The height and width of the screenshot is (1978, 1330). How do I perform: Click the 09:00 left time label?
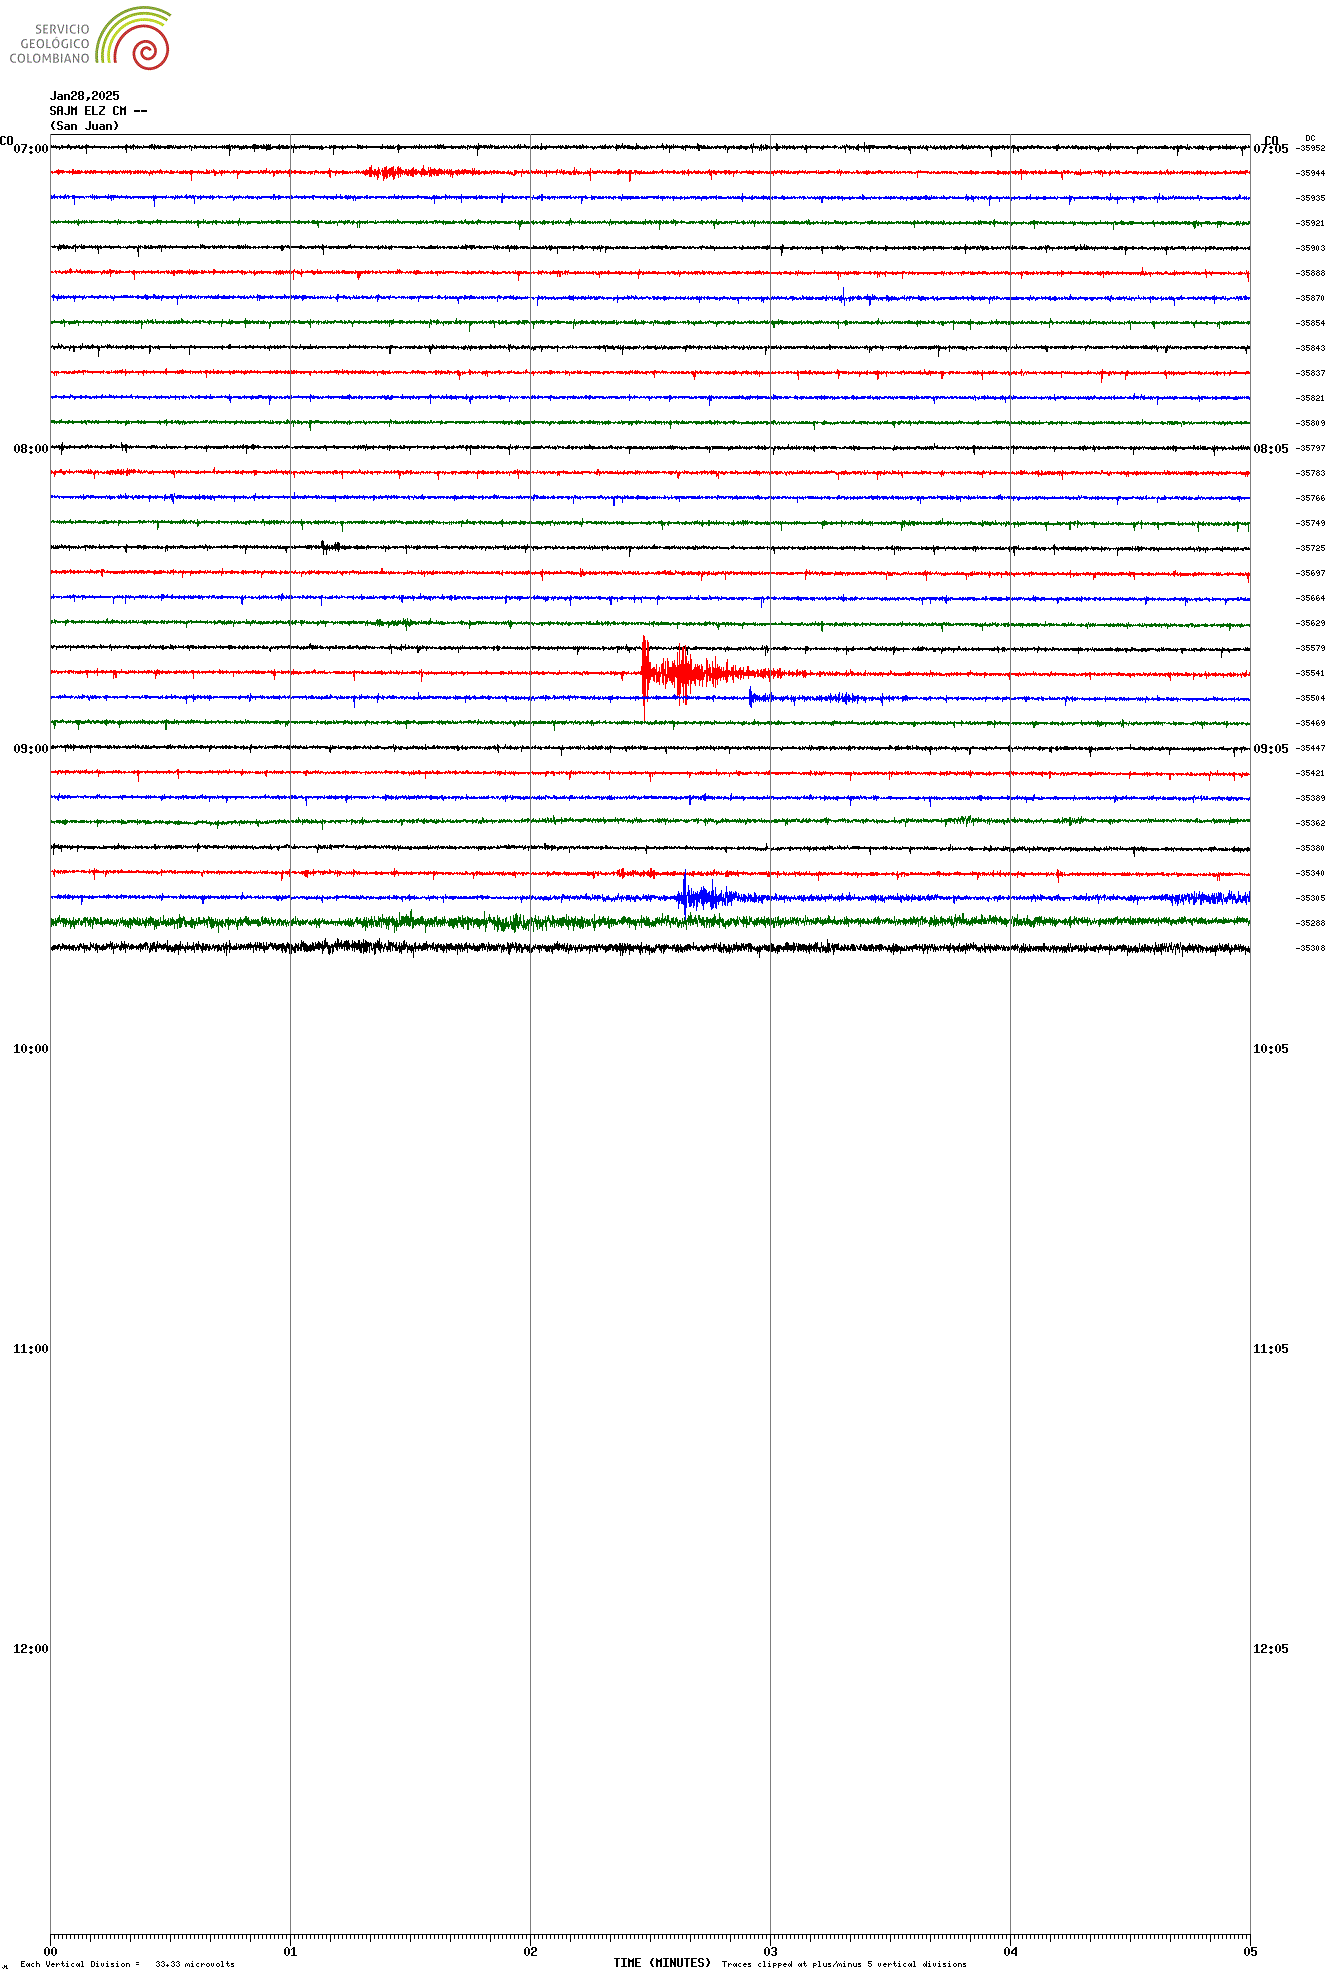pyautogui.click(x=30, y=749)
